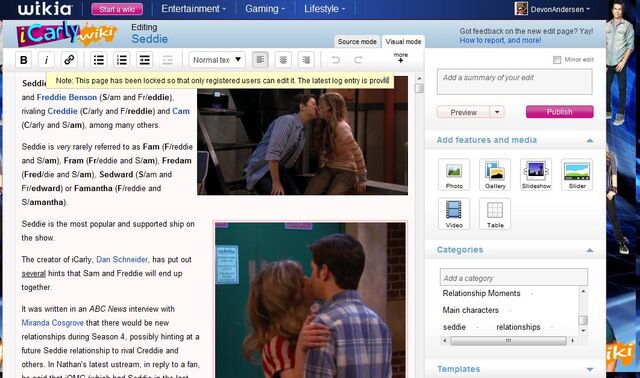This screenshot has width=640, height=378.
Task: Click the edit summary text field
Action: 514,82
